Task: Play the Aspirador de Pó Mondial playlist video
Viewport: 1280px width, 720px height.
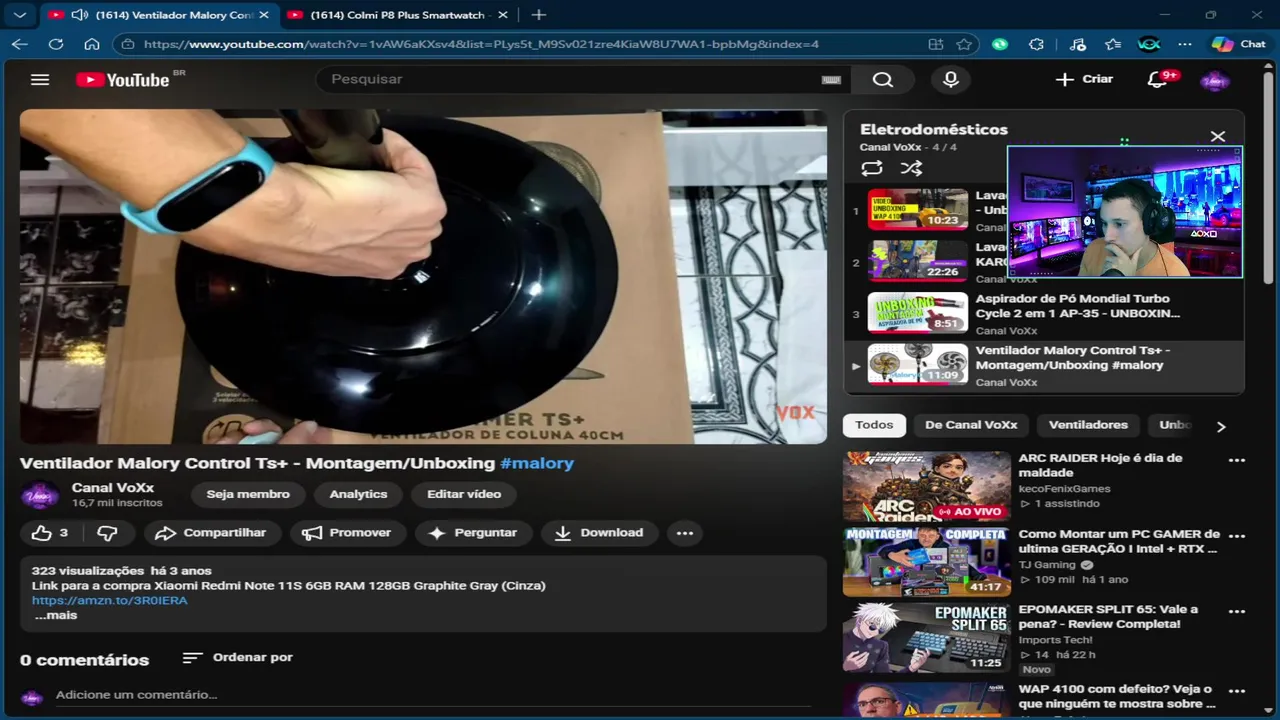Action: coord(1044,314)
